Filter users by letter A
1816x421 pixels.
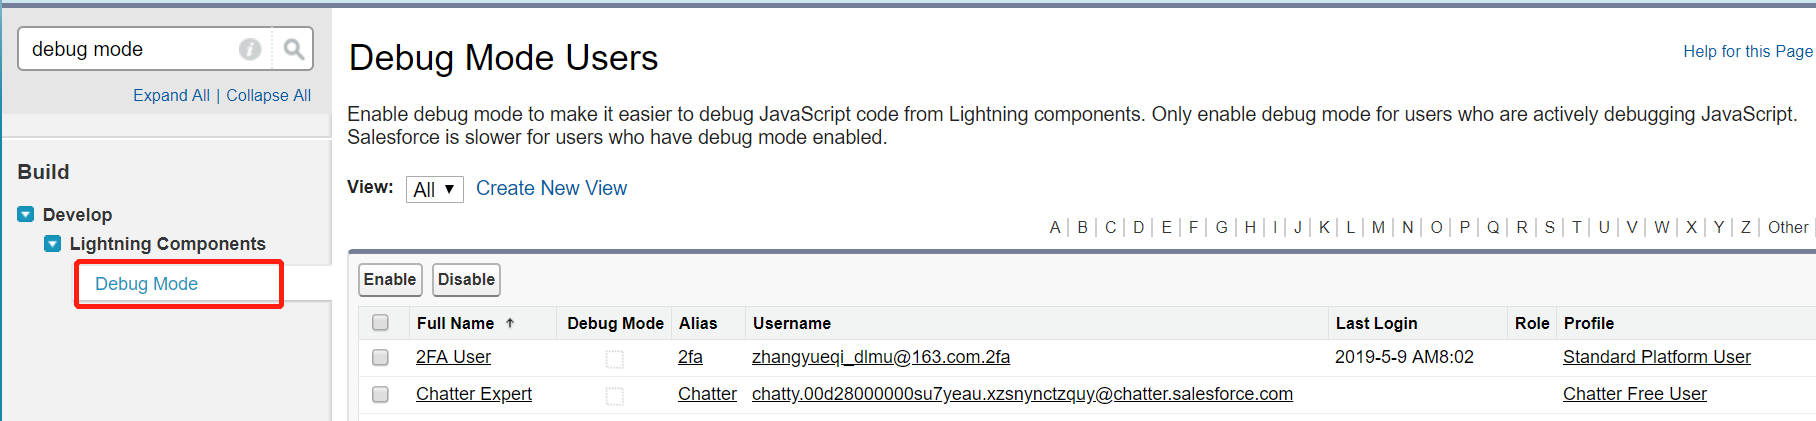click(x=1055, y=227)
